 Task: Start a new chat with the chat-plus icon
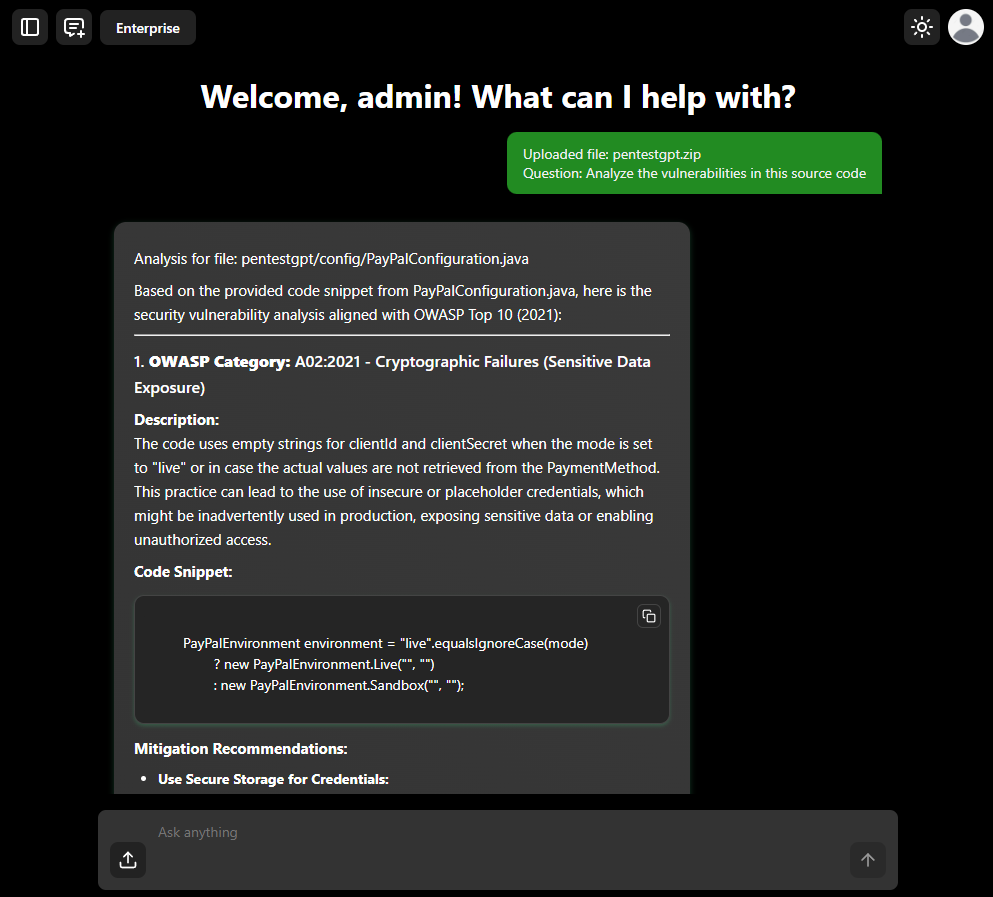point(74,27)
